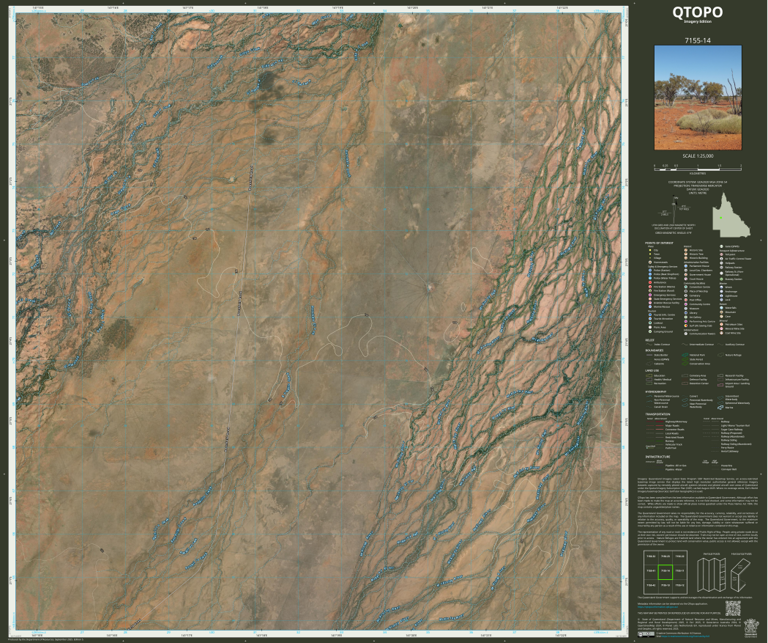Click the TRANSPORTATION legend heading

[658, 414]
